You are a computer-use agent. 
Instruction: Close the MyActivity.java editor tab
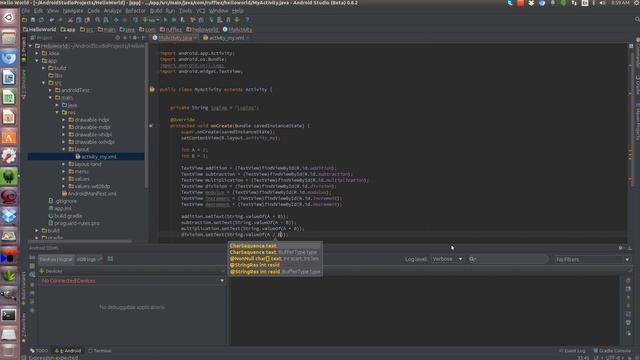(x=196, y=38)
